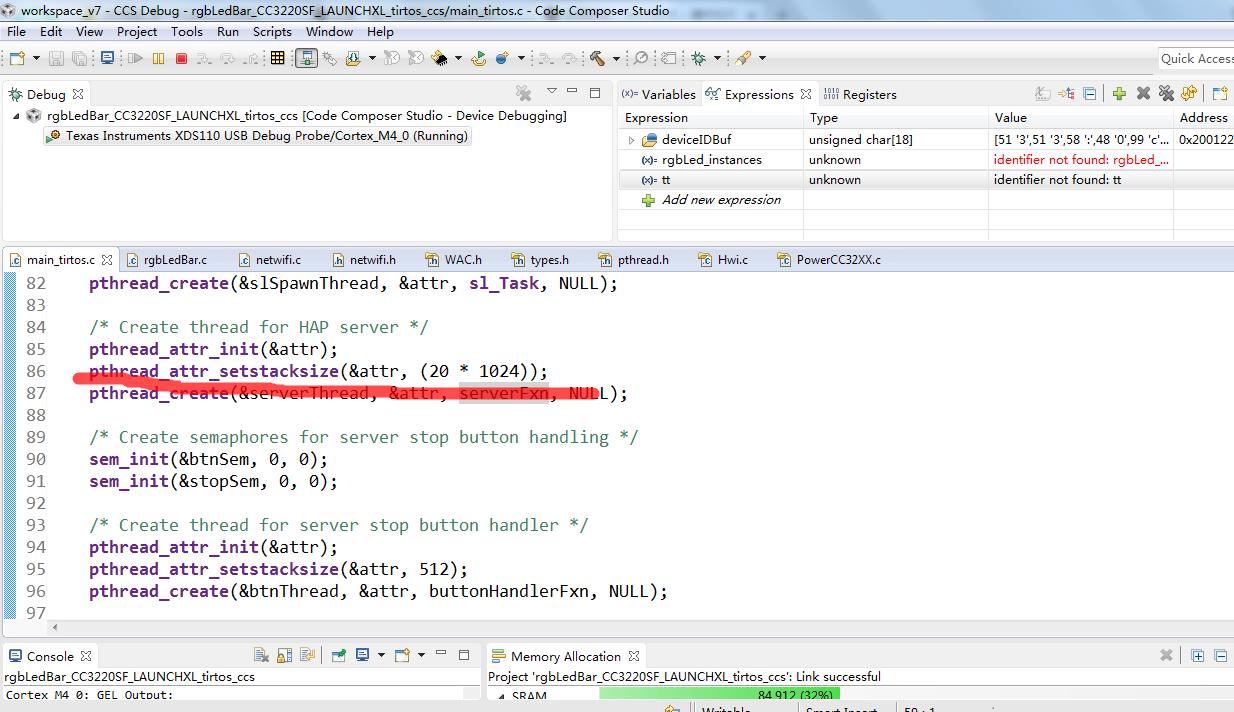Image resolution: width=1234 pixels, height=712 pixels.
Task: Click Collapse All icon in Memory Allocation
Action: coord(1220,656)
